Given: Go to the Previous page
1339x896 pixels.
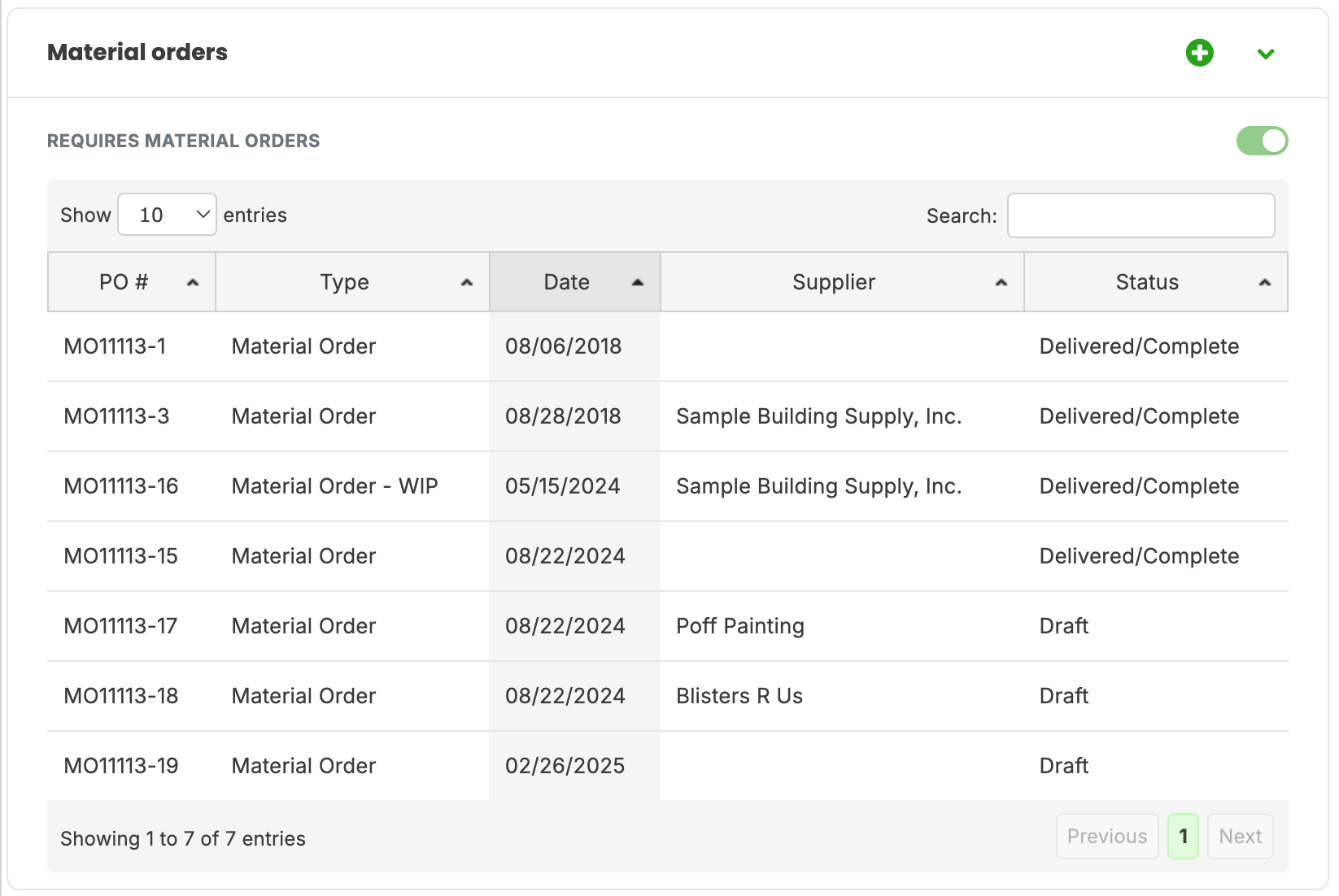Looking at the screenshot, I should (1107, 836).
